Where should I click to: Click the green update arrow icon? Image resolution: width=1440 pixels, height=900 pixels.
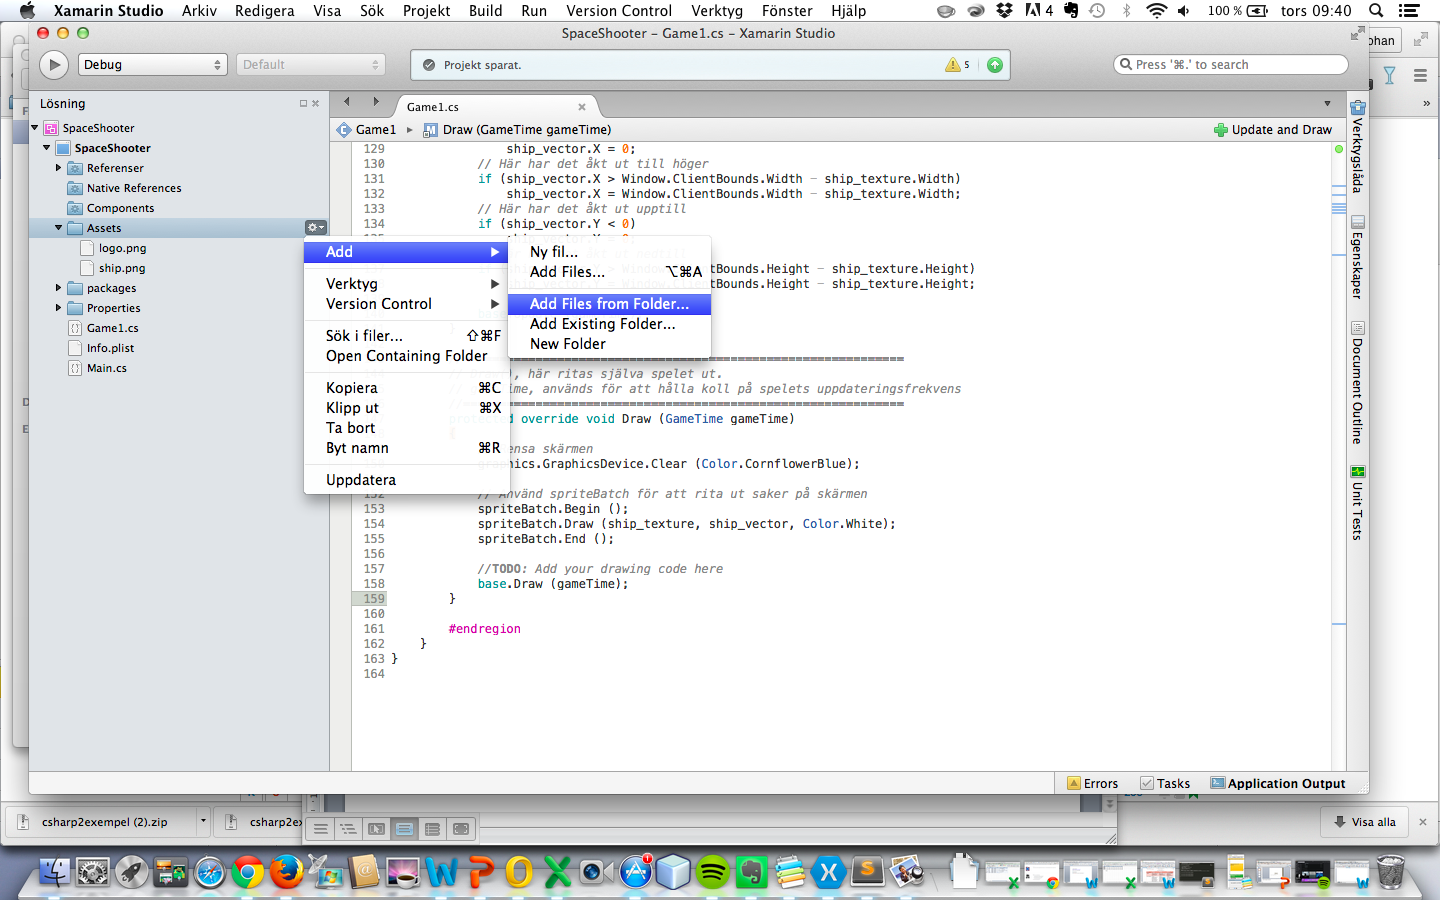coord(995,65)
